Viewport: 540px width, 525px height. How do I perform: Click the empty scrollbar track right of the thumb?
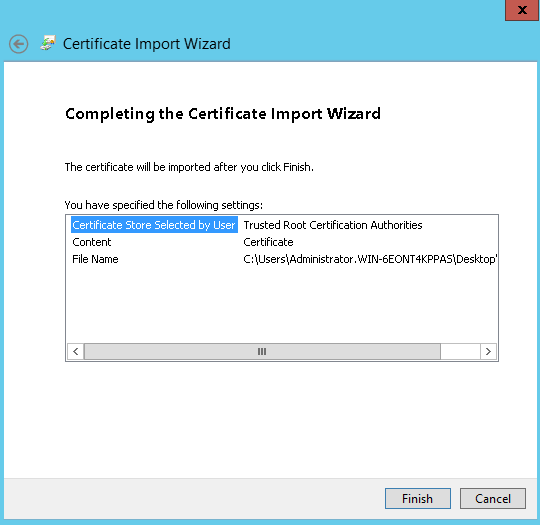pyautogui.click(x=460, y=351)
